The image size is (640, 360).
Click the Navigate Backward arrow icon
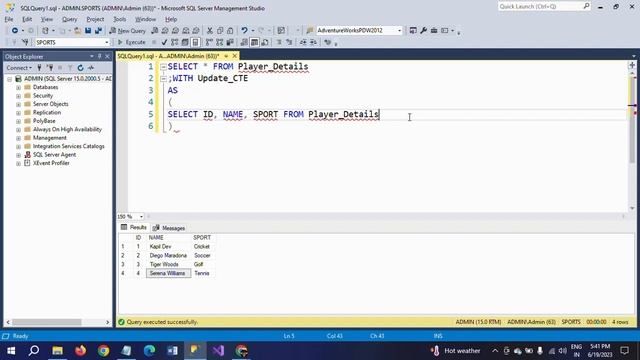click(15, 31)
